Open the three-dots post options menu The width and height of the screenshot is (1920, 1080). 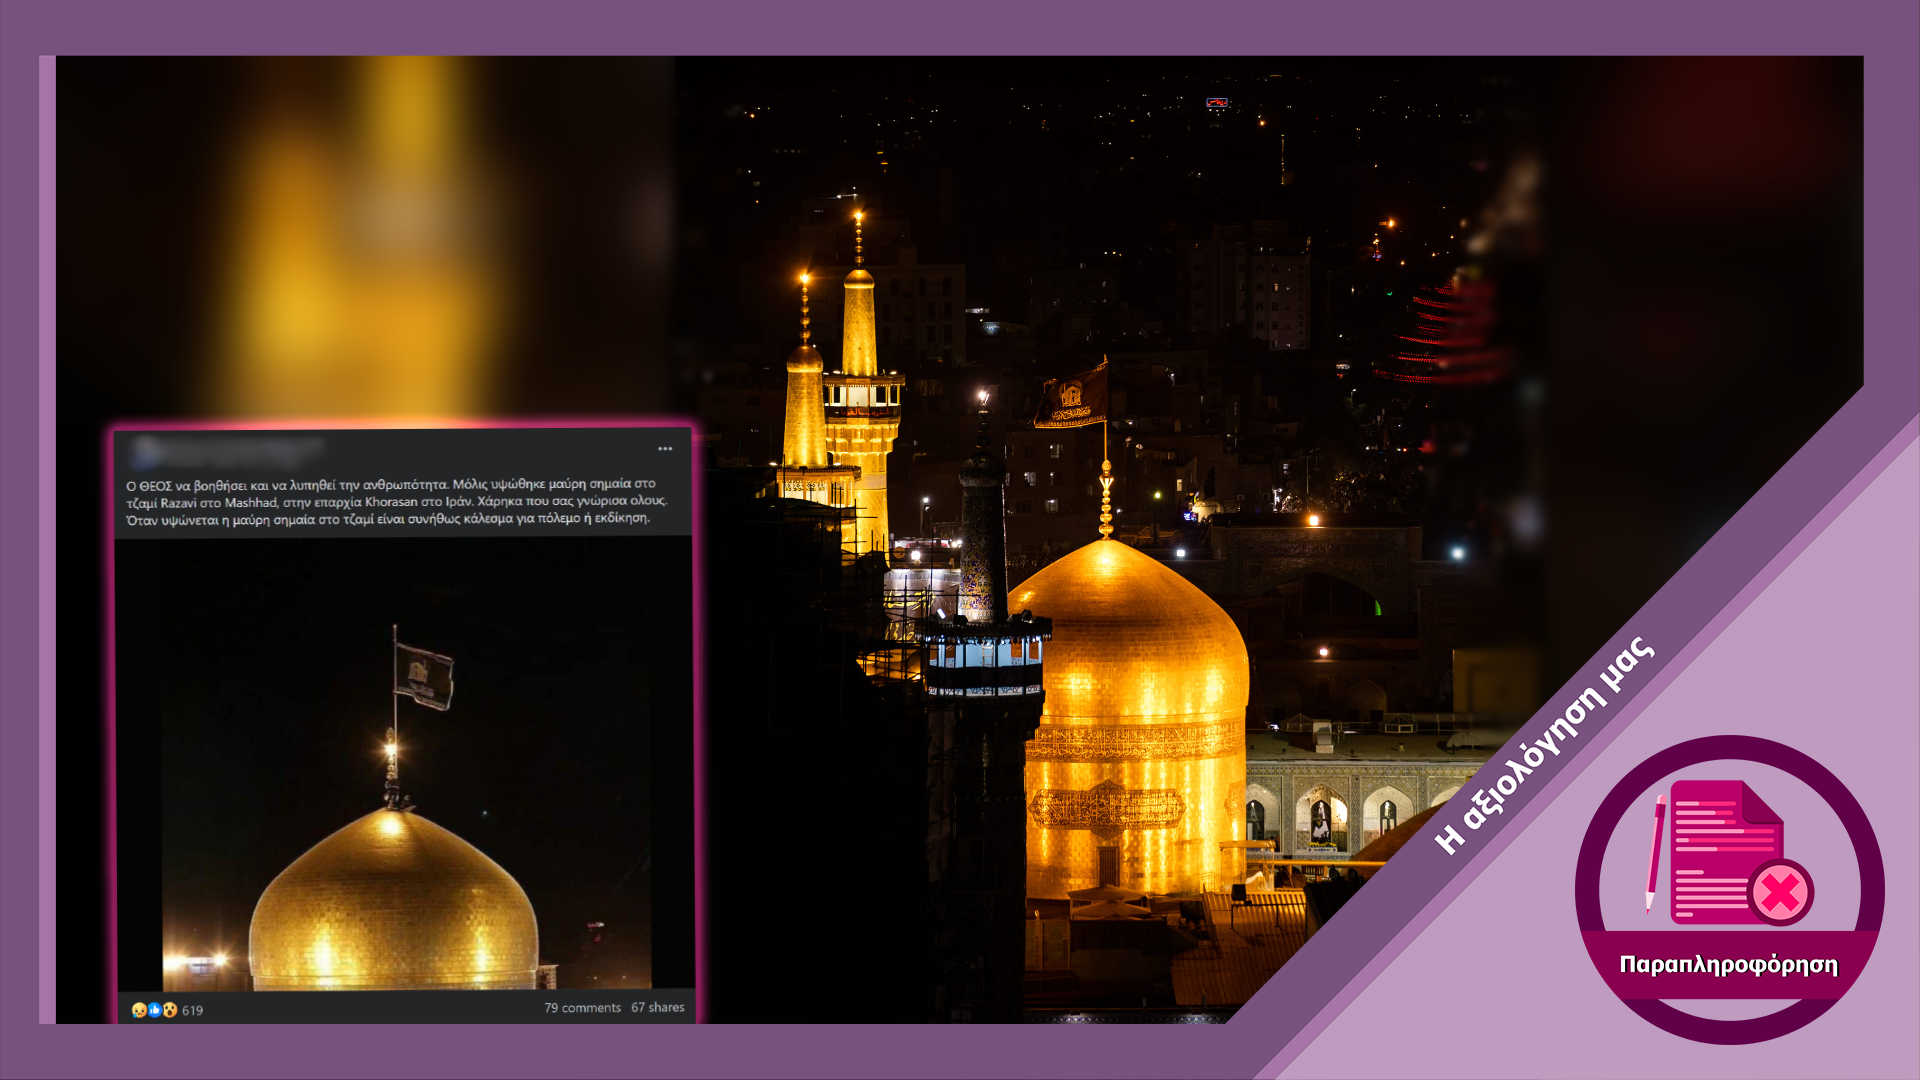[x=665, y=449]
